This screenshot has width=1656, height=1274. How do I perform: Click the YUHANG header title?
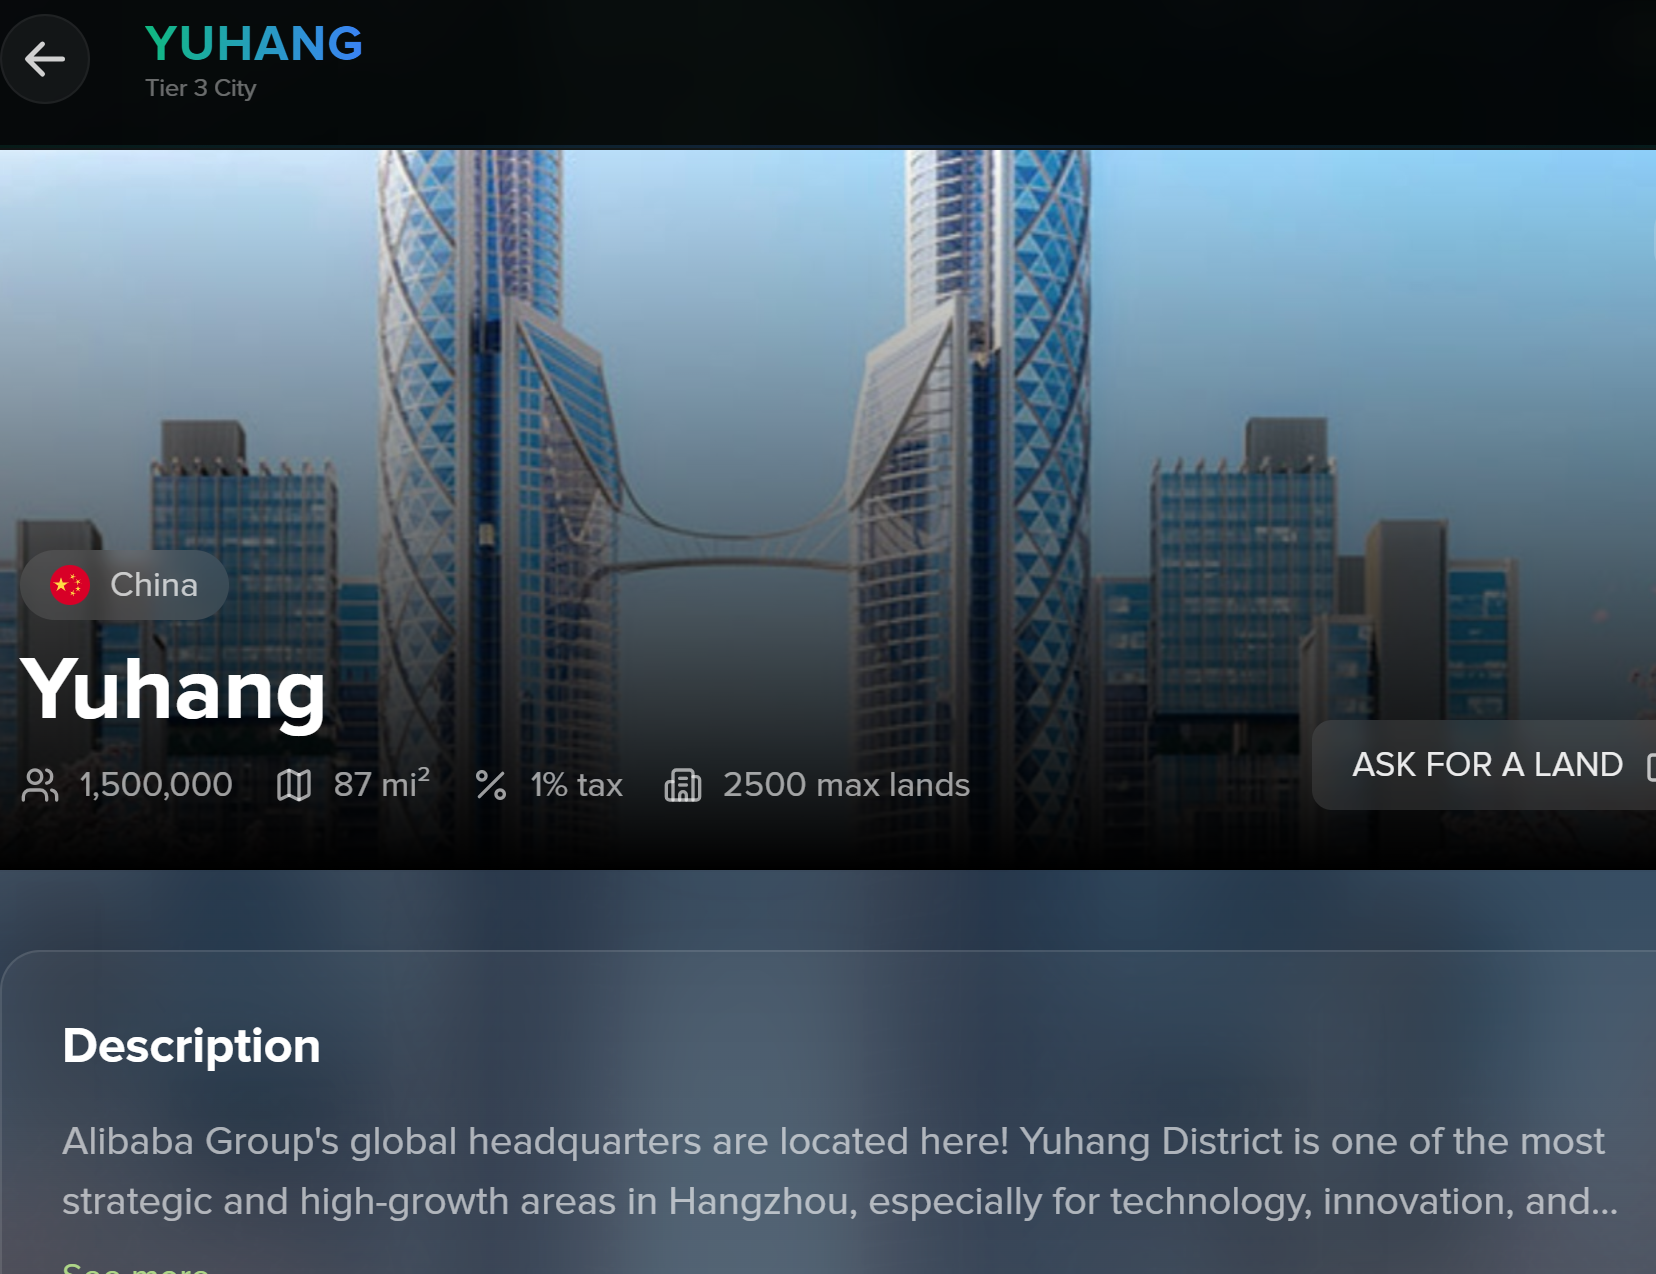pyautogui.click(x=254, y=44)
